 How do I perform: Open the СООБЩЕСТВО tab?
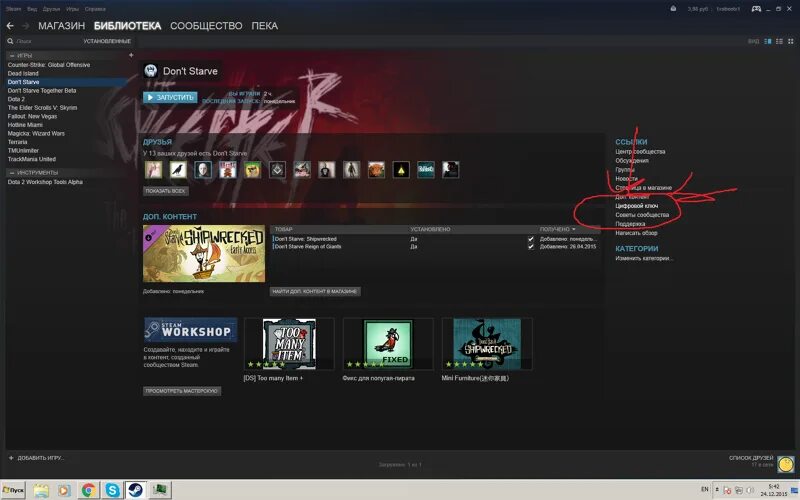tap(206, 26)
